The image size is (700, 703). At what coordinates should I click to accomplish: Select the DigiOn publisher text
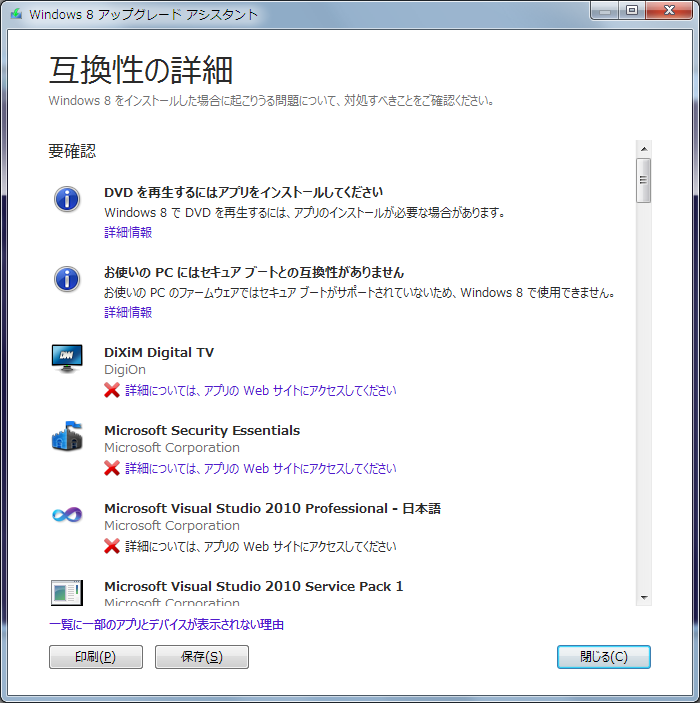tap(125, 370)
